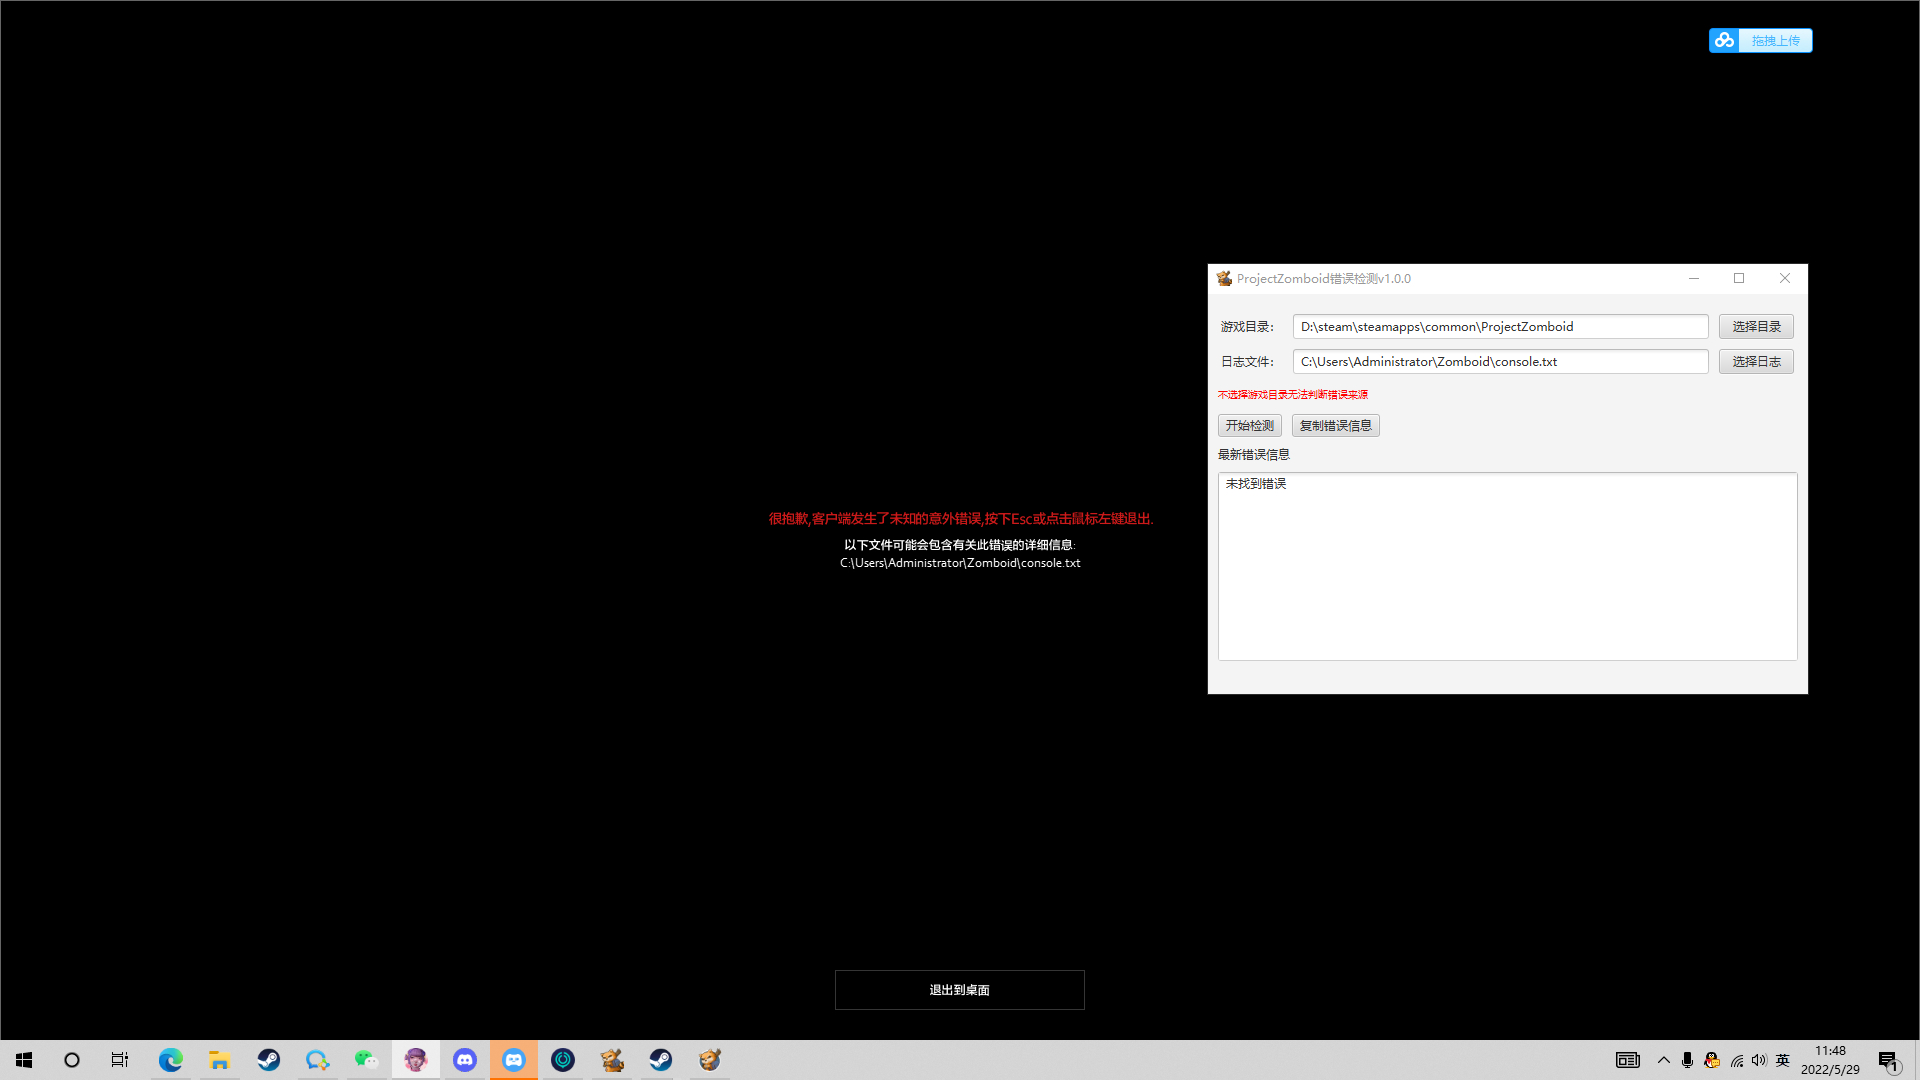Open the clock showing 11:48
1920x1080 pixels.
[x=1830, y=1060]
